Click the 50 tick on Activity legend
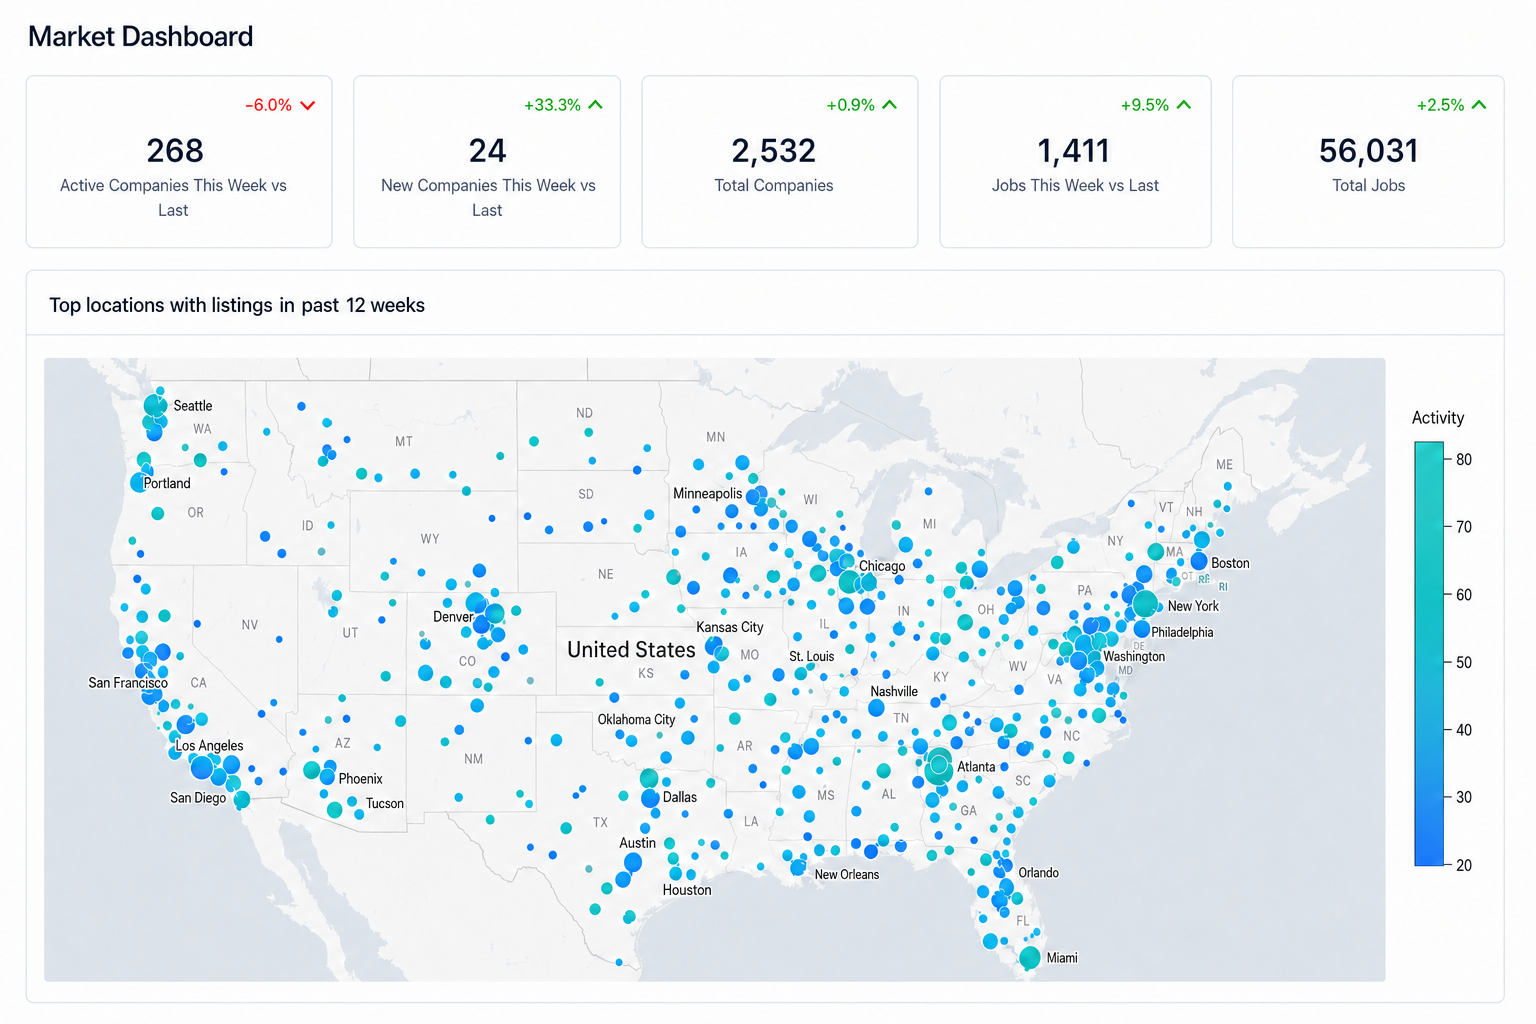Screen dimensions: 1536x1024 (x=1464, y=663)
